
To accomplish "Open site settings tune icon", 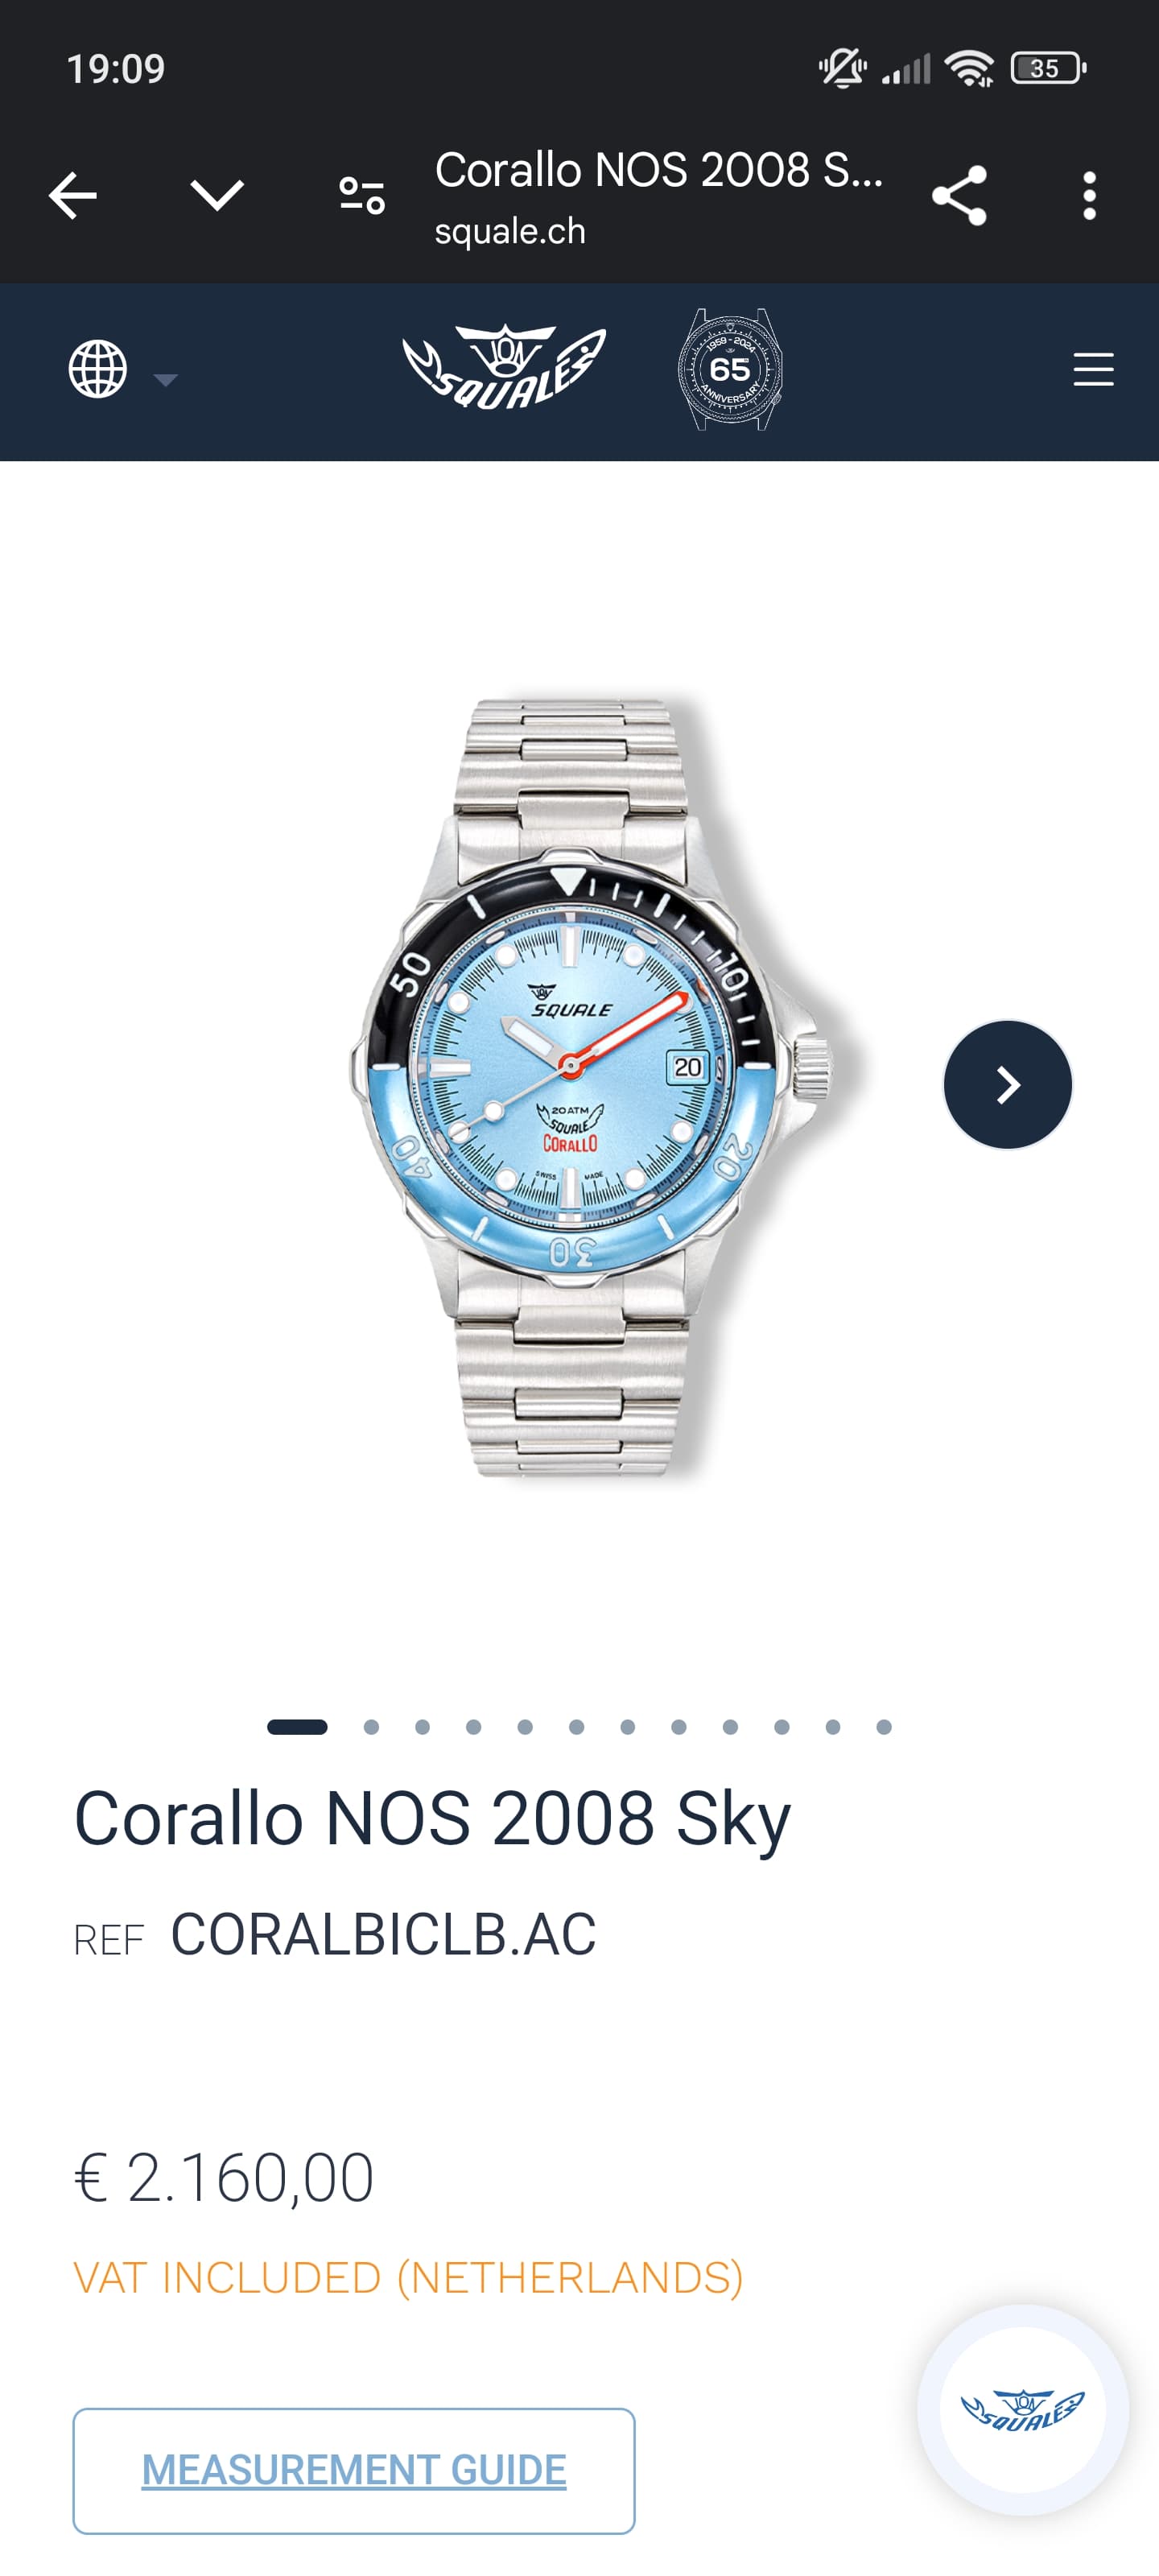I will pyautogui.click(x=362, y=195).
